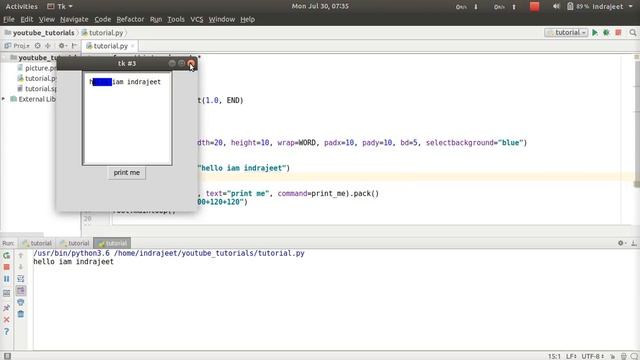This screenshot has width=640, height=360.
Task: Close the tutorial.py editor tab
Action: (132, 46)
